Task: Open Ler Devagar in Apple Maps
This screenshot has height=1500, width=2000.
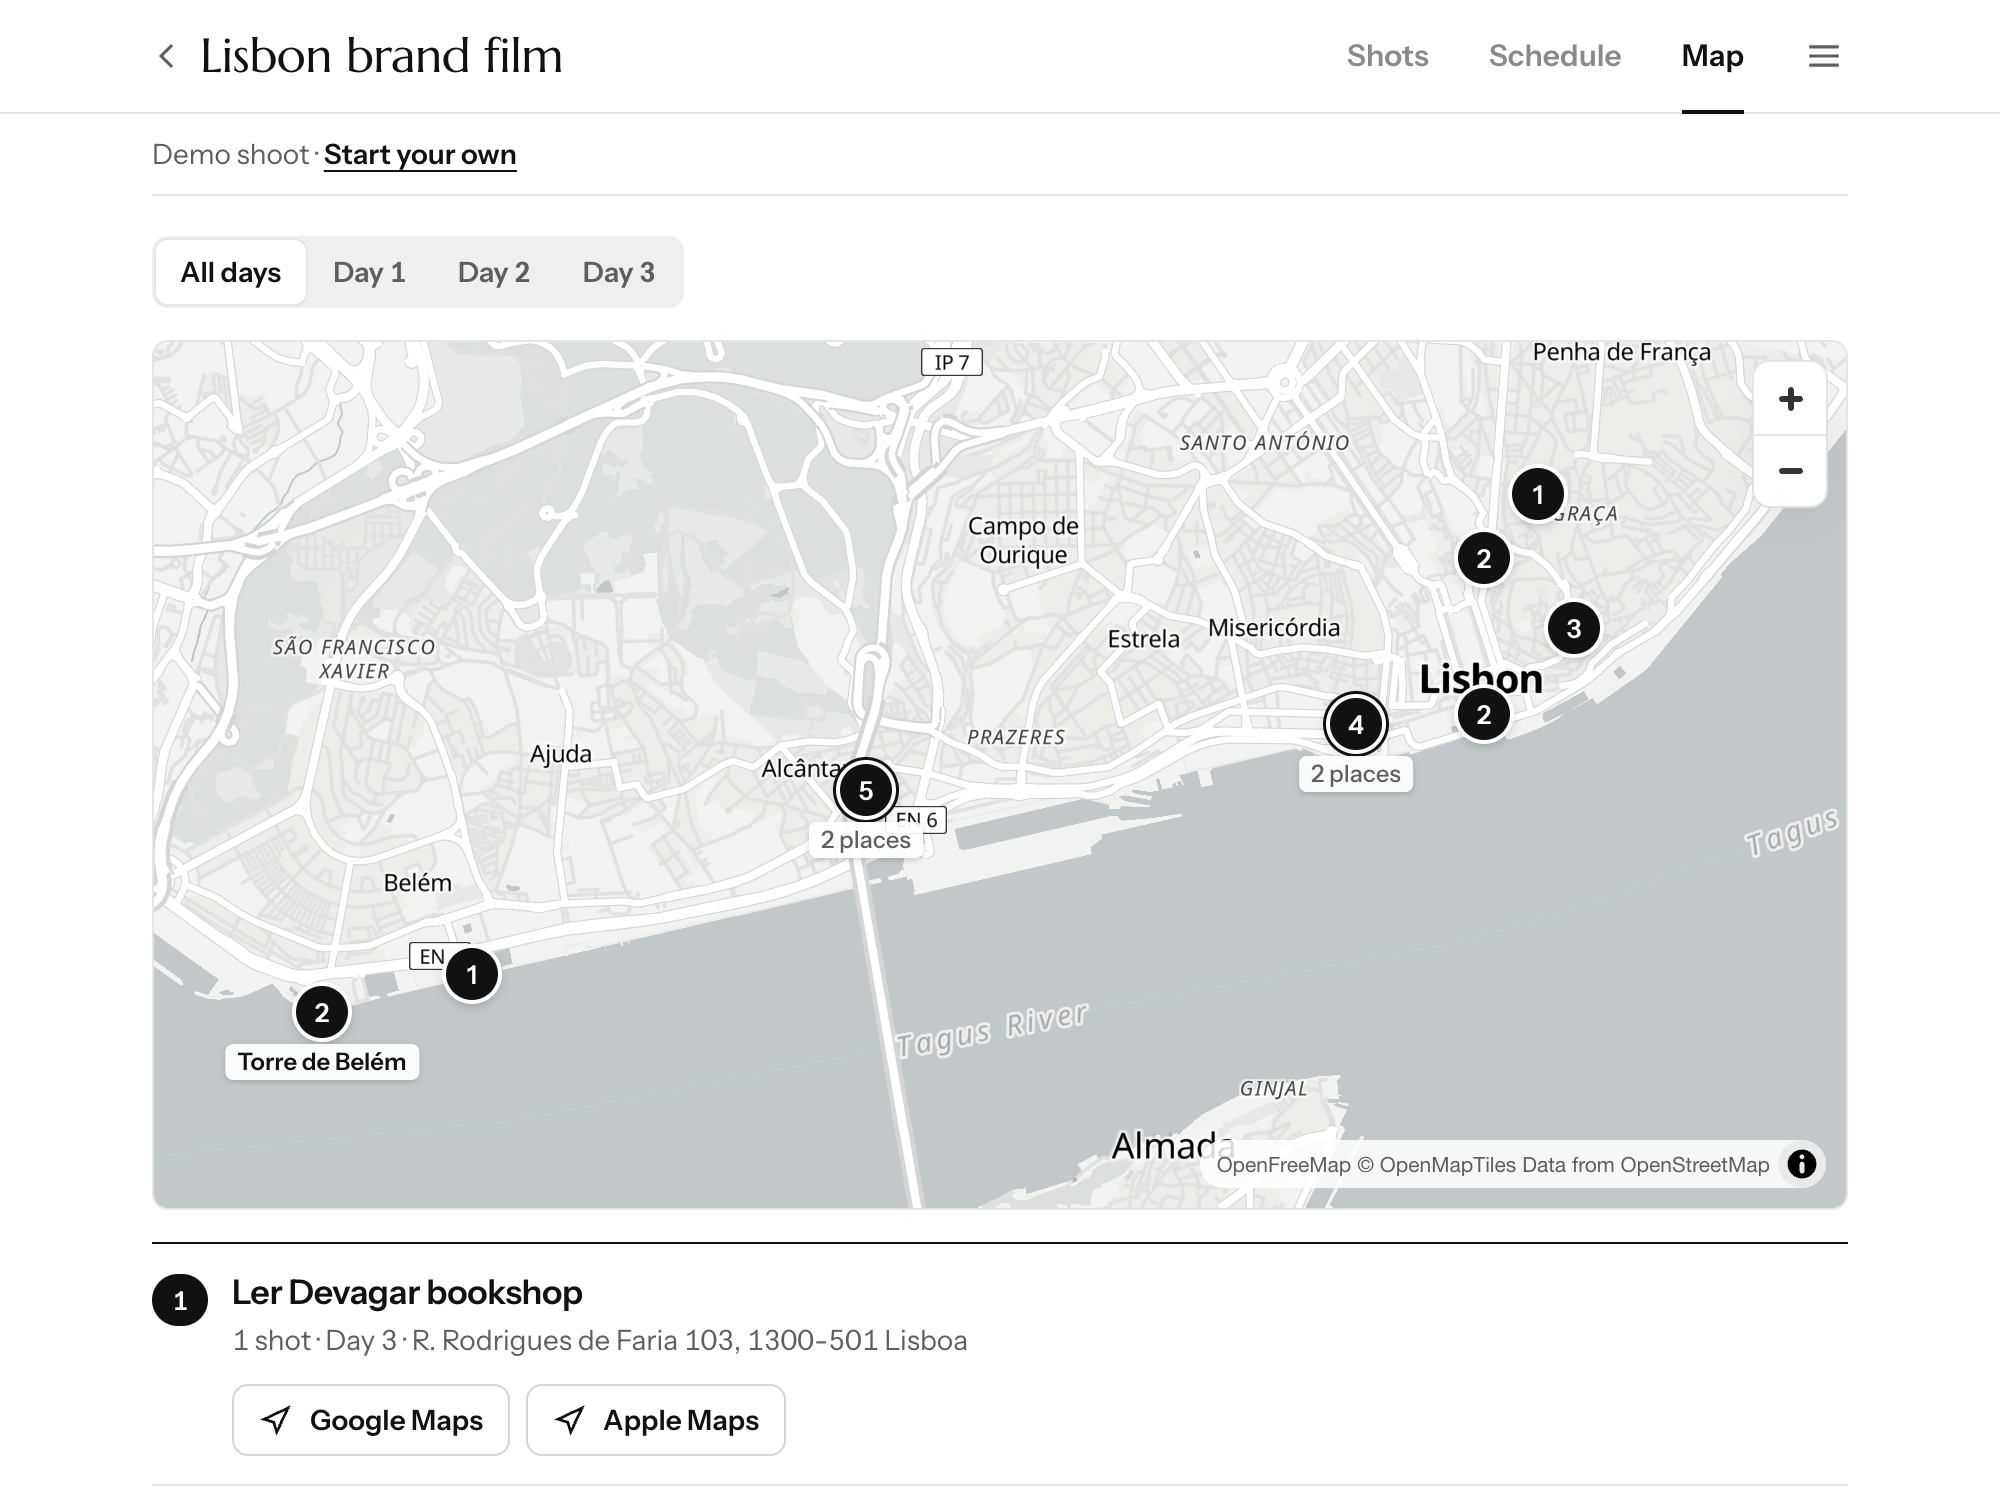Action: (656, 1420)
